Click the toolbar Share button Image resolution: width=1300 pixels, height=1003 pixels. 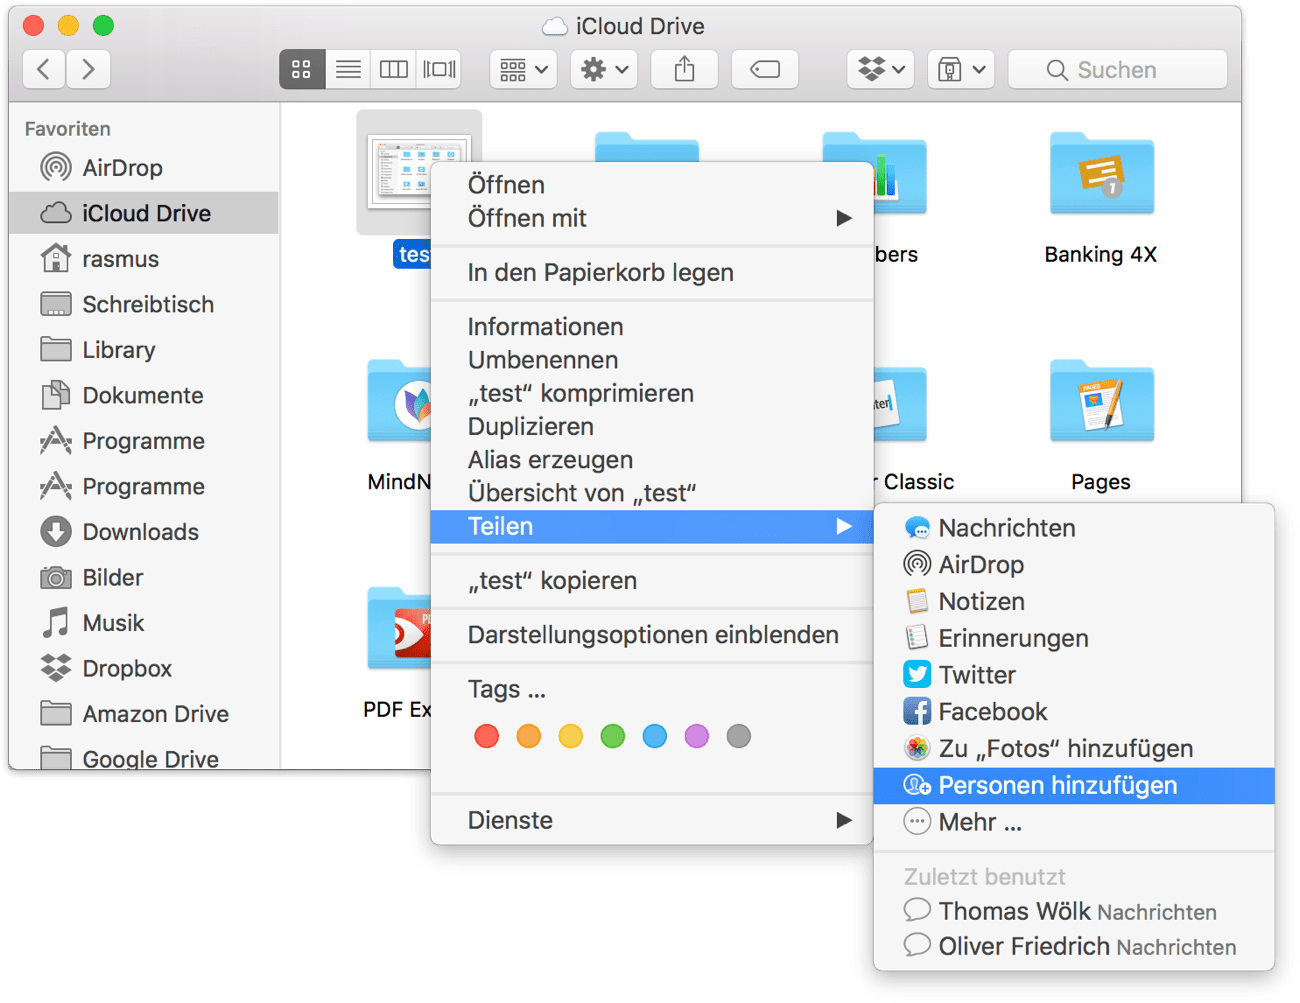pyautogui.click(x=684, y=69)
